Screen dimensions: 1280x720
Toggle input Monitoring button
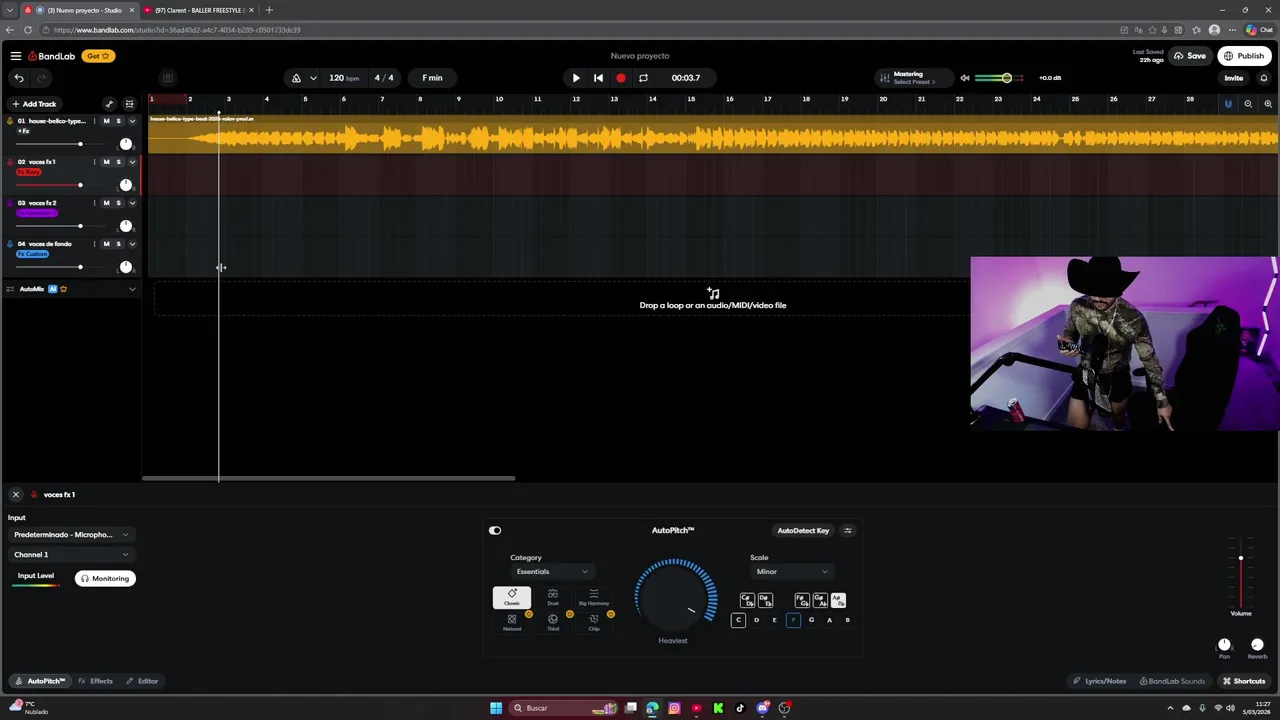(105, 578)
